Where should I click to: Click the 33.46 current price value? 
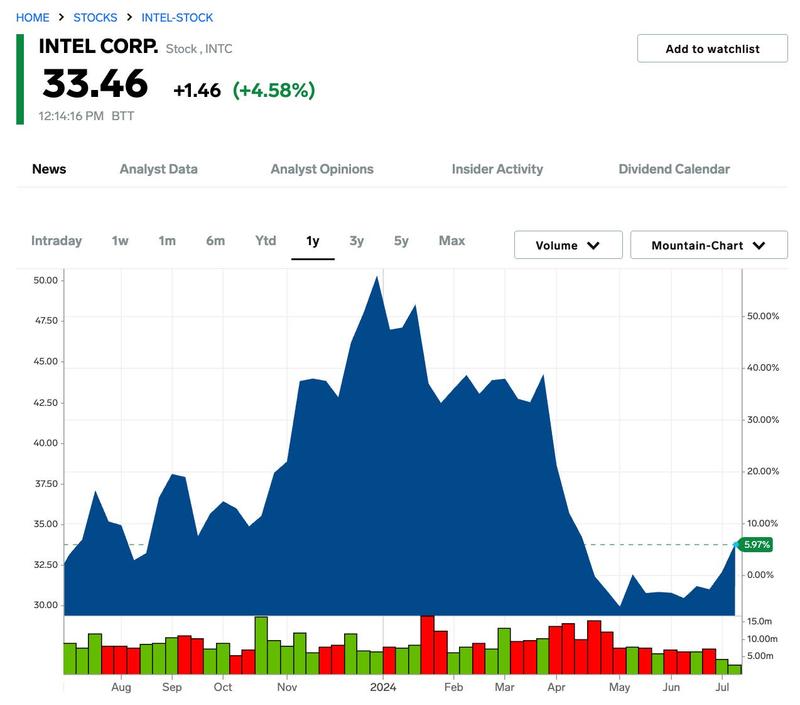pos(95,84)
